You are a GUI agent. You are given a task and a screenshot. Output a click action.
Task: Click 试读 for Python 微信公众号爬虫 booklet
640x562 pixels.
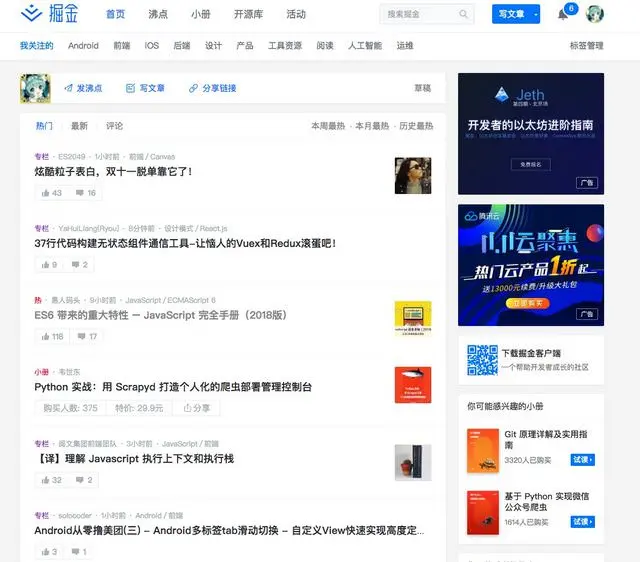click(x=582, y=522)
